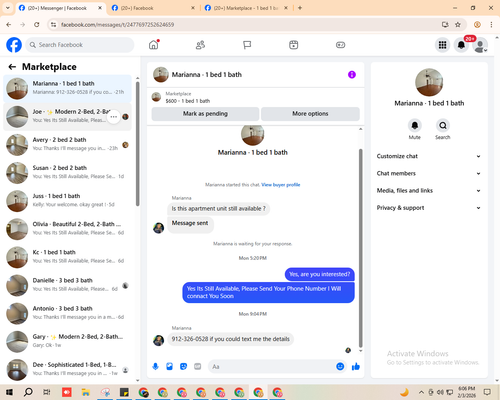The width and height of the screenshot is (500, 400).
Task: Click the browser address bar URL
Action: point(117,24)
